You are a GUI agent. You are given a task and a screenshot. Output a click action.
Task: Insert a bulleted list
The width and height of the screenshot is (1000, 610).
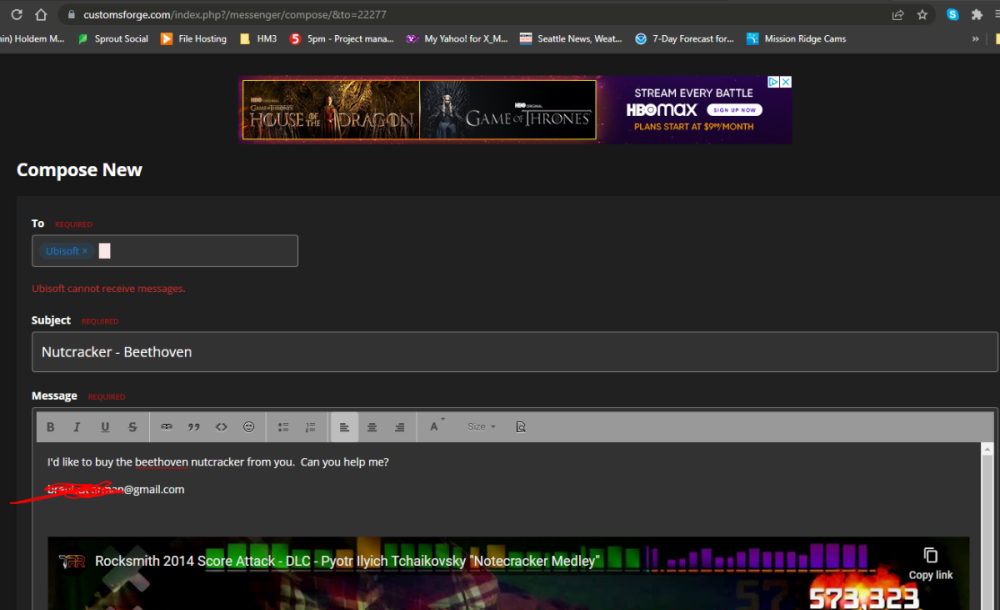tap(283, 427)
